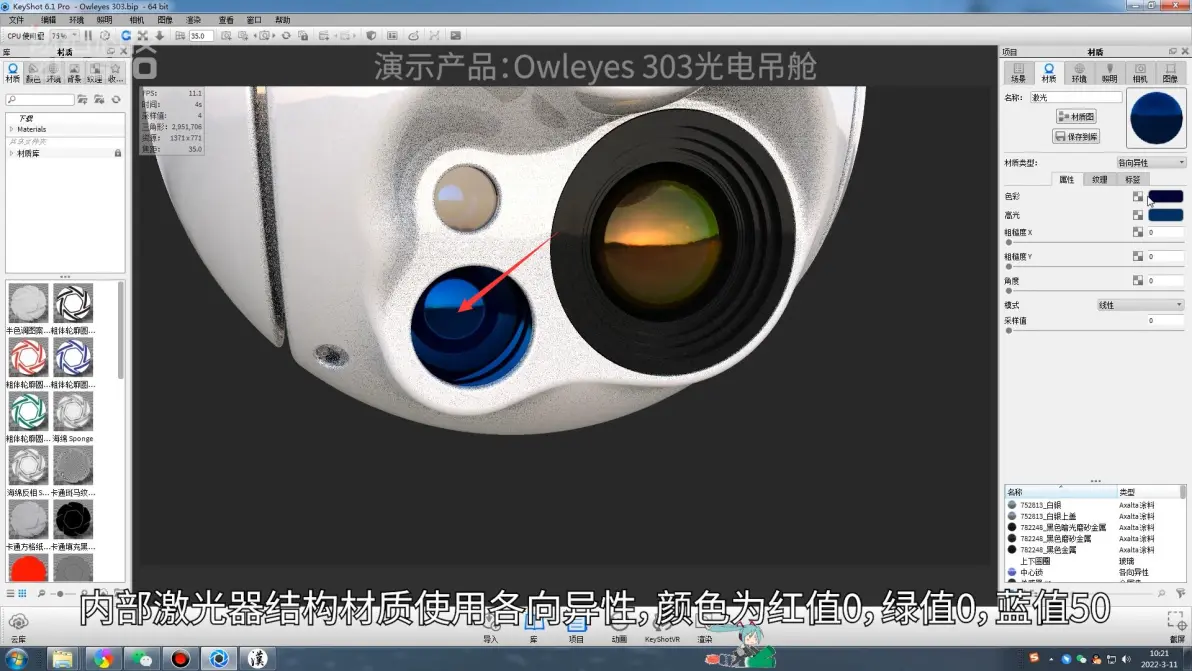Viewport: 1192px width, 671px height.
Task: Select the 属性 tab in material panel
Action: click(x=1067, y=179)
